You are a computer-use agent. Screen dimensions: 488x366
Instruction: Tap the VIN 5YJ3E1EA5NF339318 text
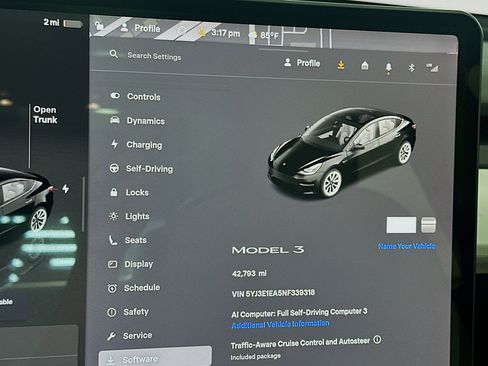(x=273, y=293)
